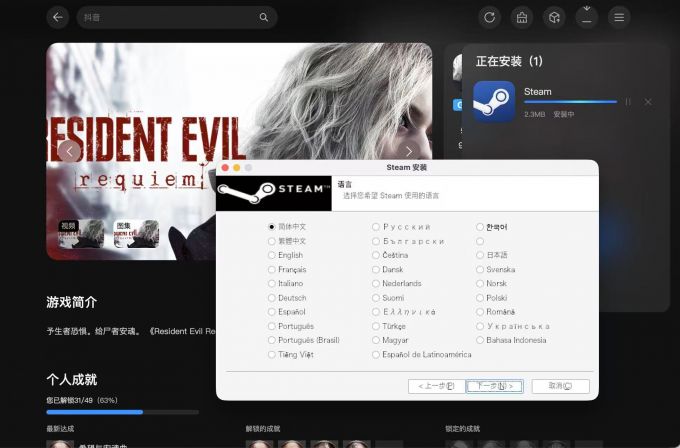Select Norsk language option
The image size is (680, 448).
click(491, 283)
